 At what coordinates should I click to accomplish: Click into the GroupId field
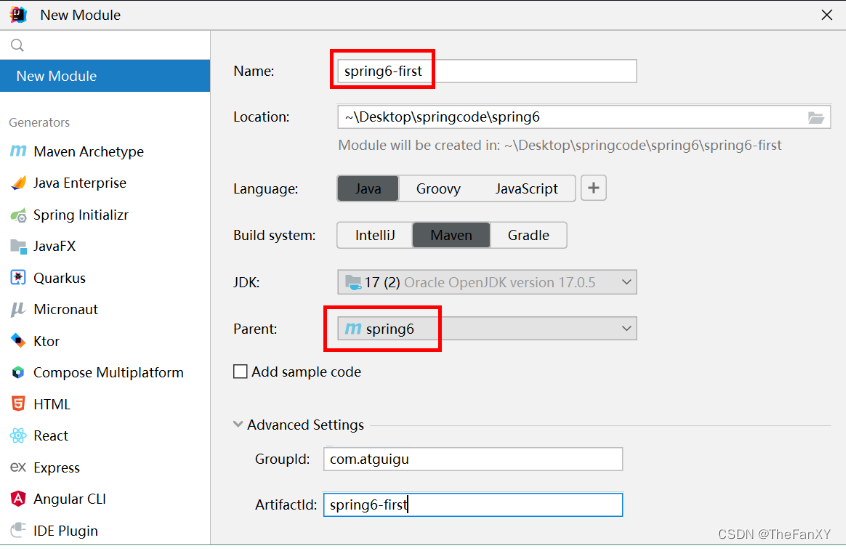(473, 459)
